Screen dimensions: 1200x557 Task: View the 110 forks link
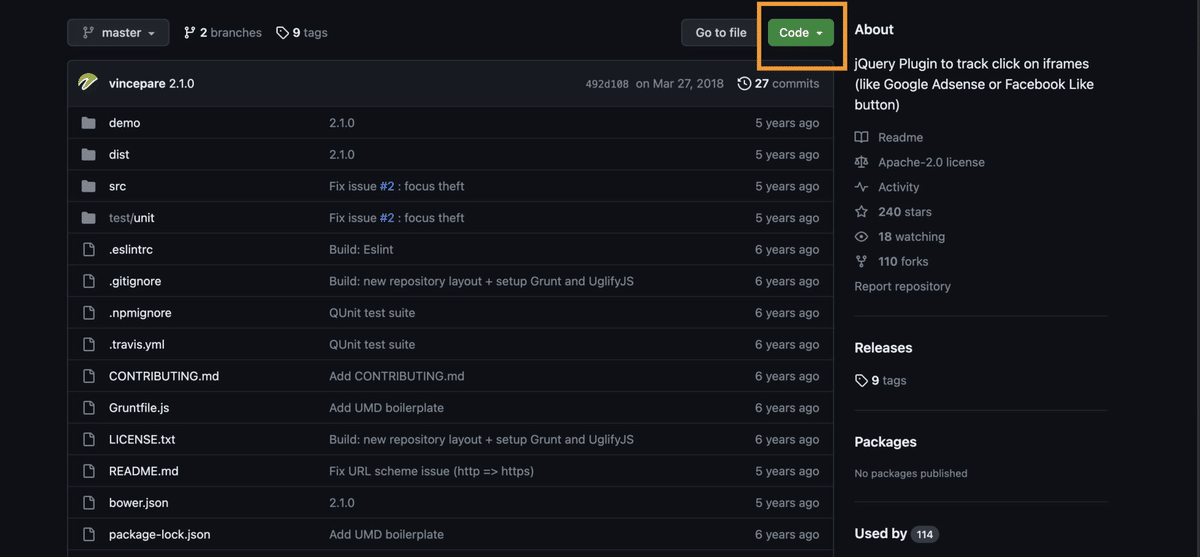903,262
